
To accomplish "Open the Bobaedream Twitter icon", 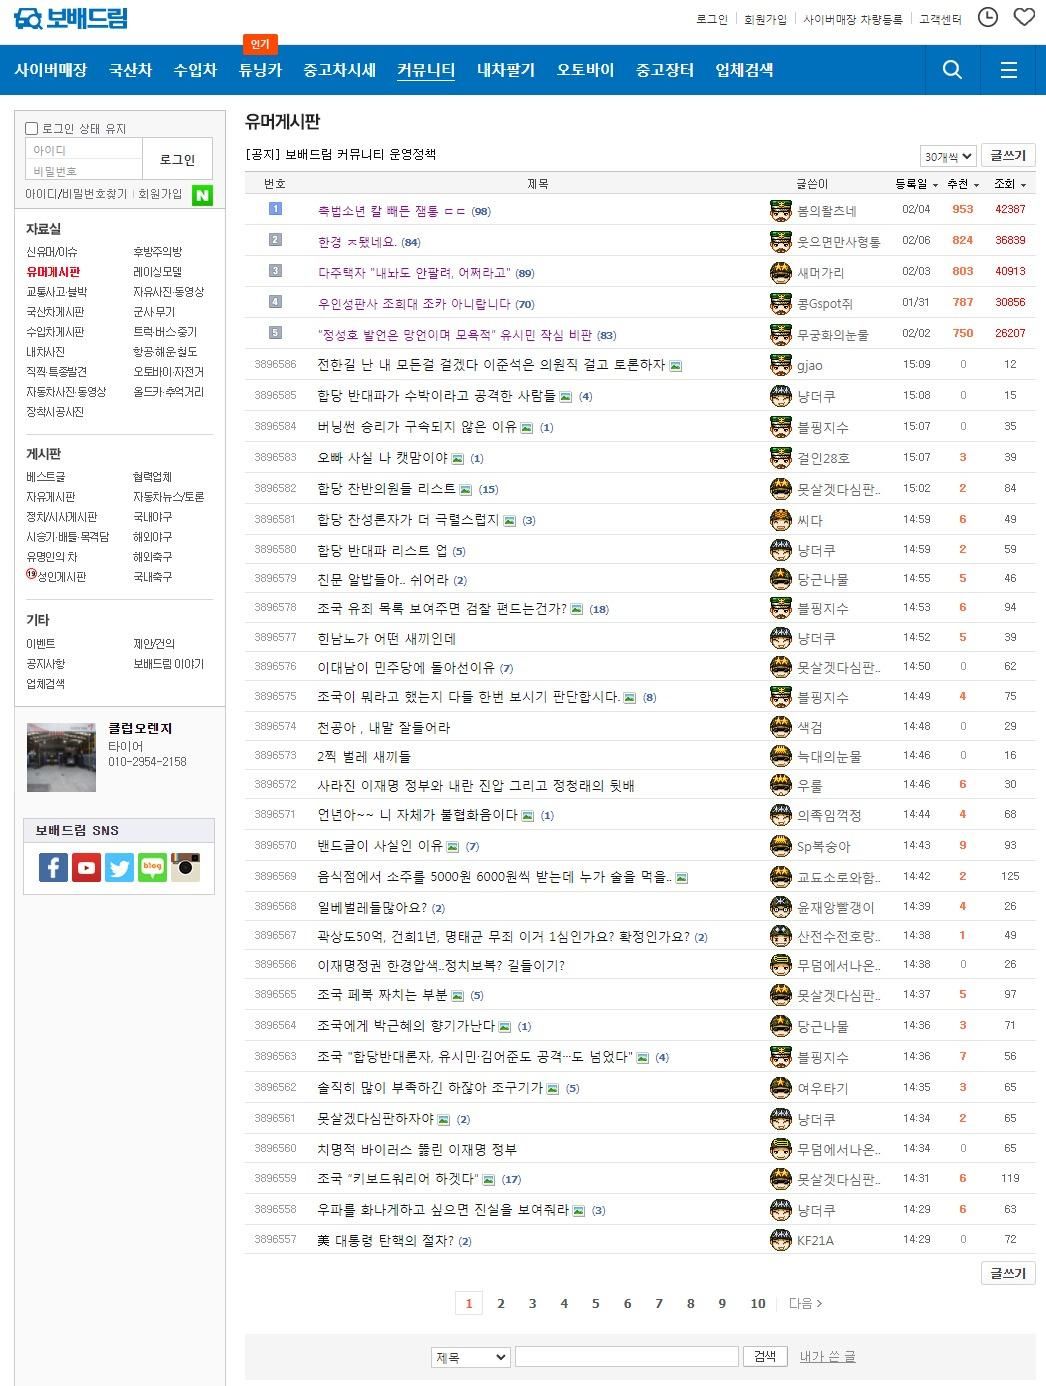I will click(x=120, y=867).
